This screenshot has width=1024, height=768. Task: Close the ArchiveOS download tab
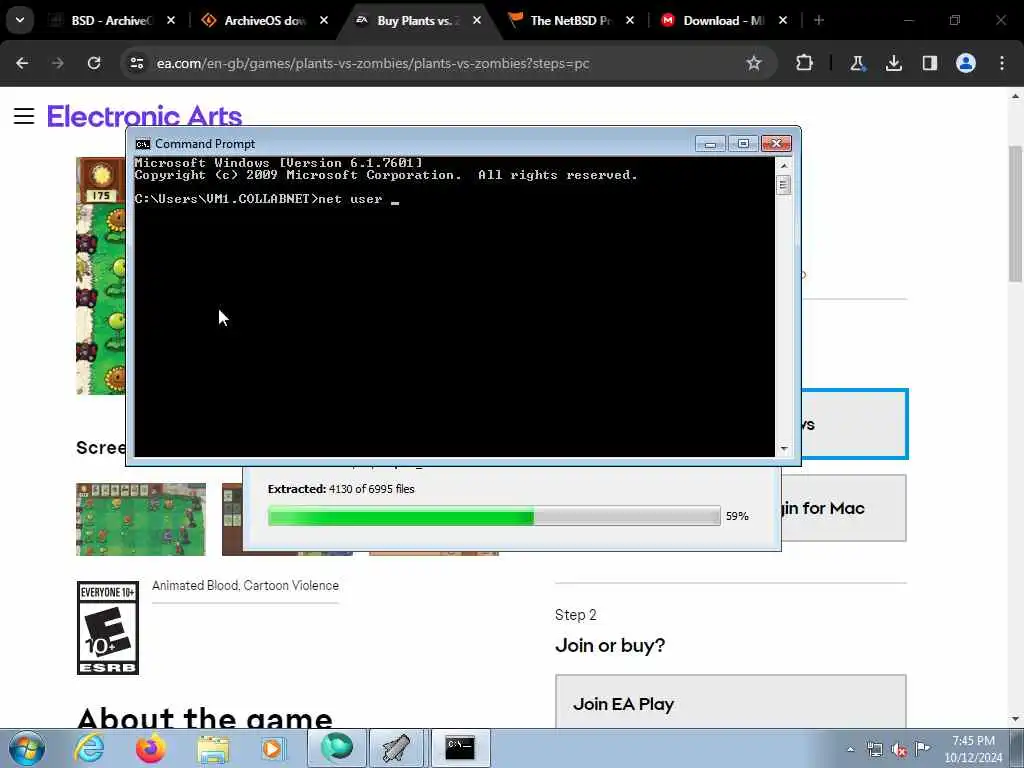324,20
